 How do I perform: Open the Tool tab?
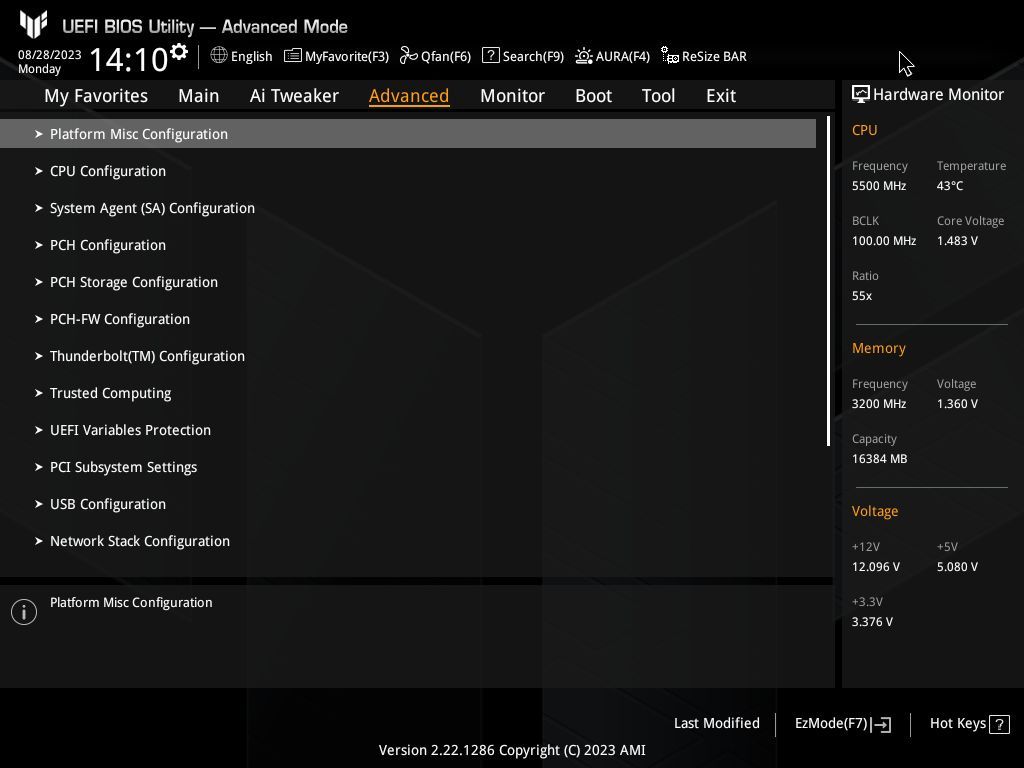[x=658, y=96]
